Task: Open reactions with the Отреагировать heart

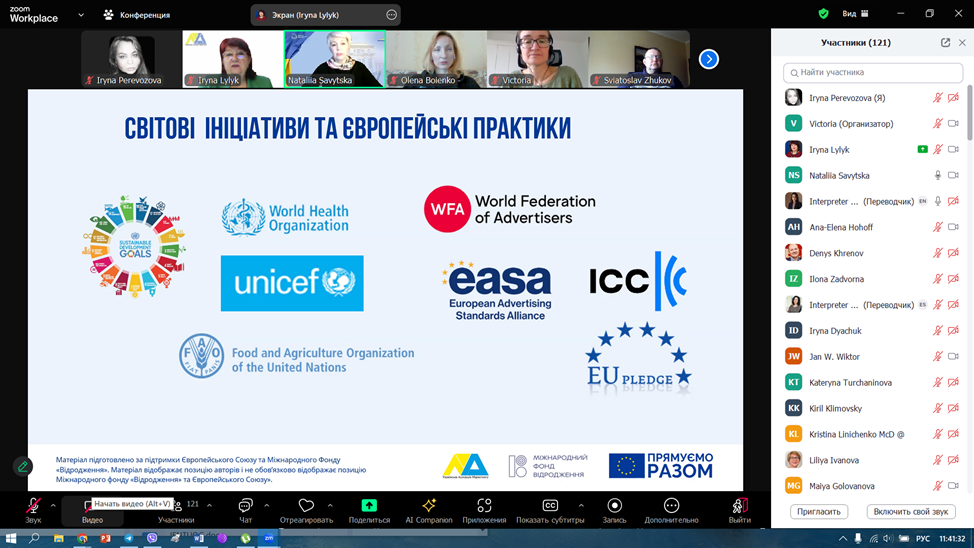Action: point(306,511)
